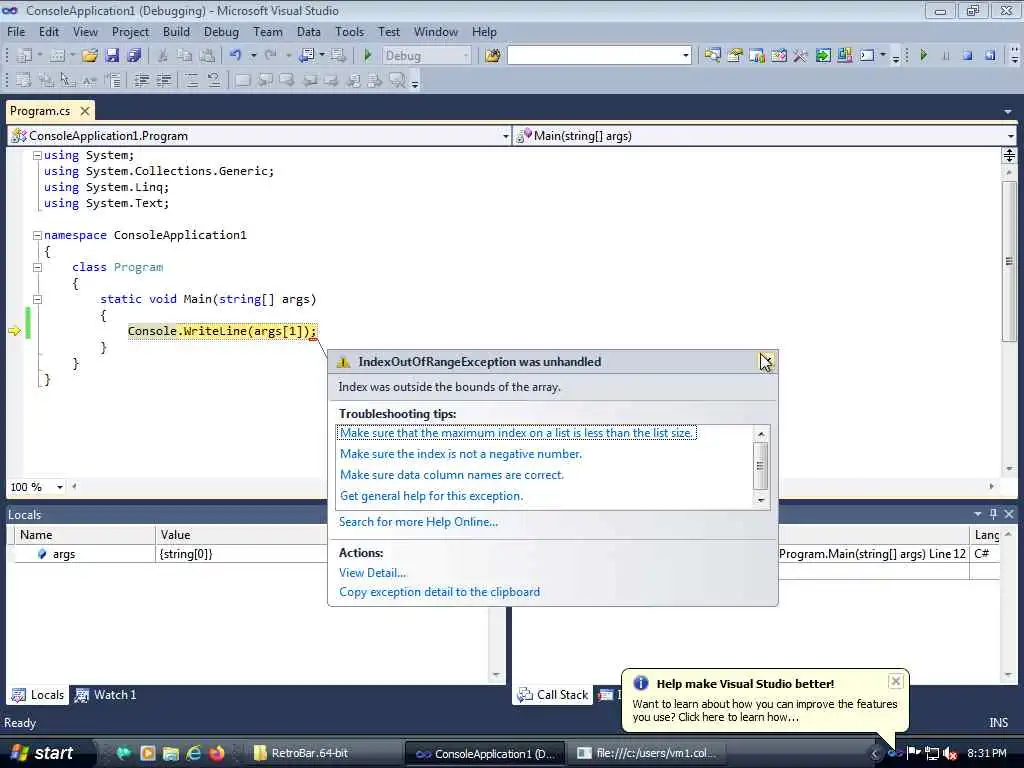Click the Increase Indent toolbar icon

tap(164, 81)
